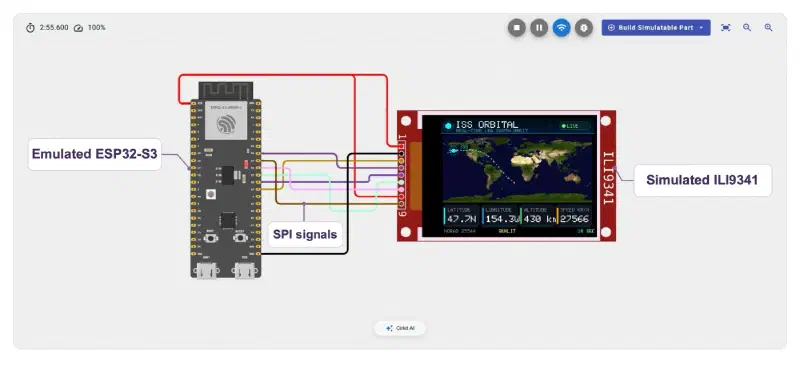Zoom out of the canvas
Screen dimensions: 800x365
click(x=747, y=28)
